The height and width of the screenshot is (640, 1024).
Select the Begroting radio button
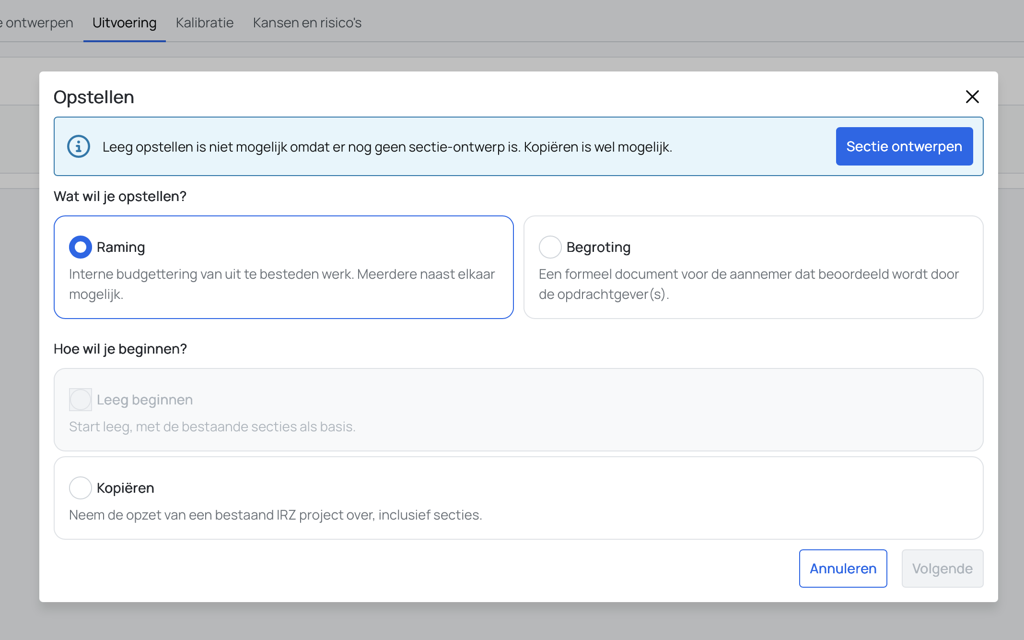550,247
